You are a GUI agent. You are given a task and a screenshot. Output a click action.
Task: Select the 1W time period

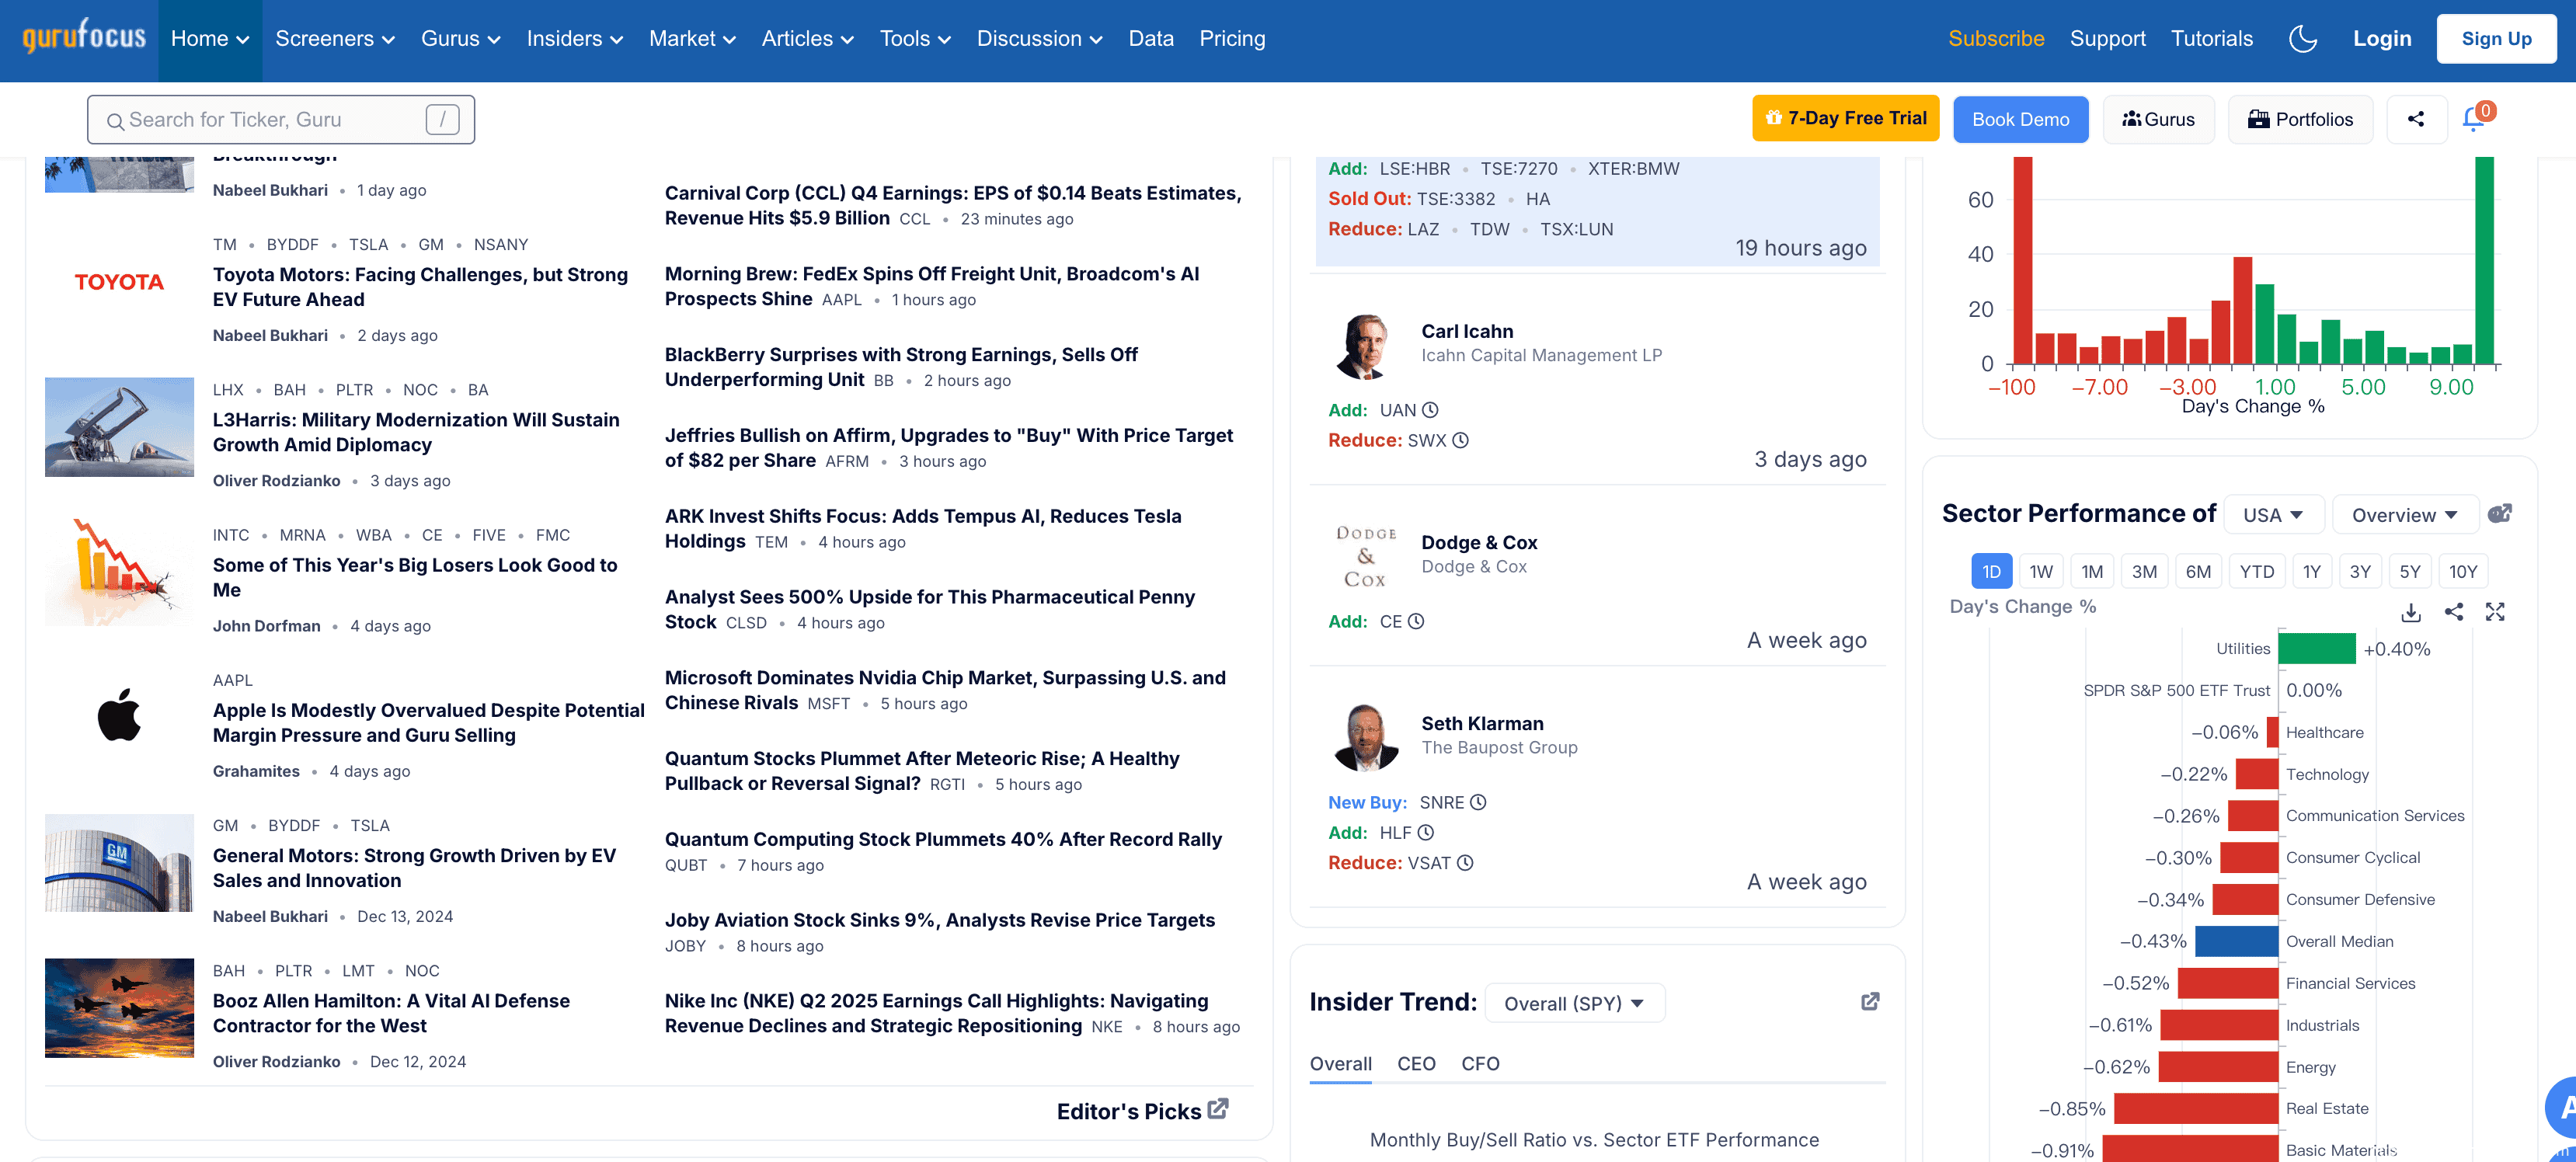coord(2041,572)
